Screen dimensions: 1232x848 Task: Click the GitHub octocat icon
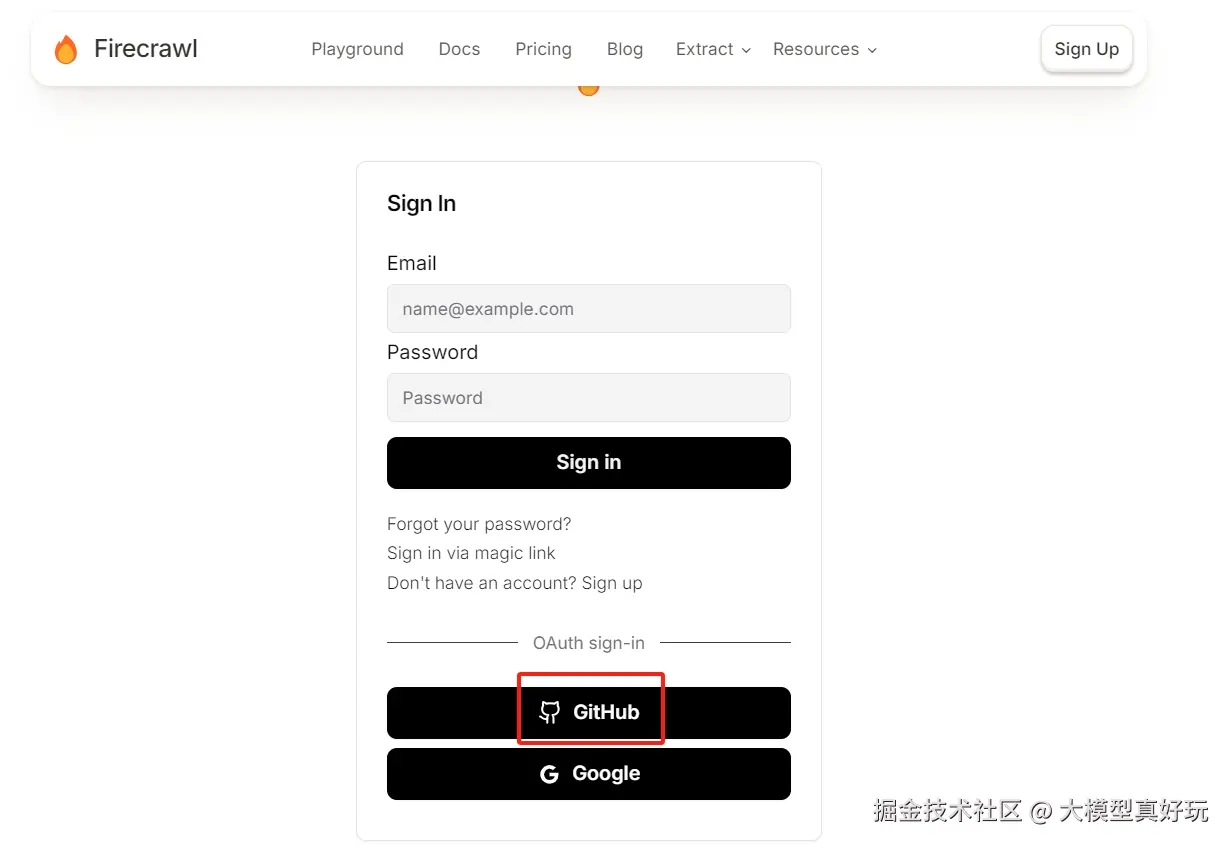(549, 713)
